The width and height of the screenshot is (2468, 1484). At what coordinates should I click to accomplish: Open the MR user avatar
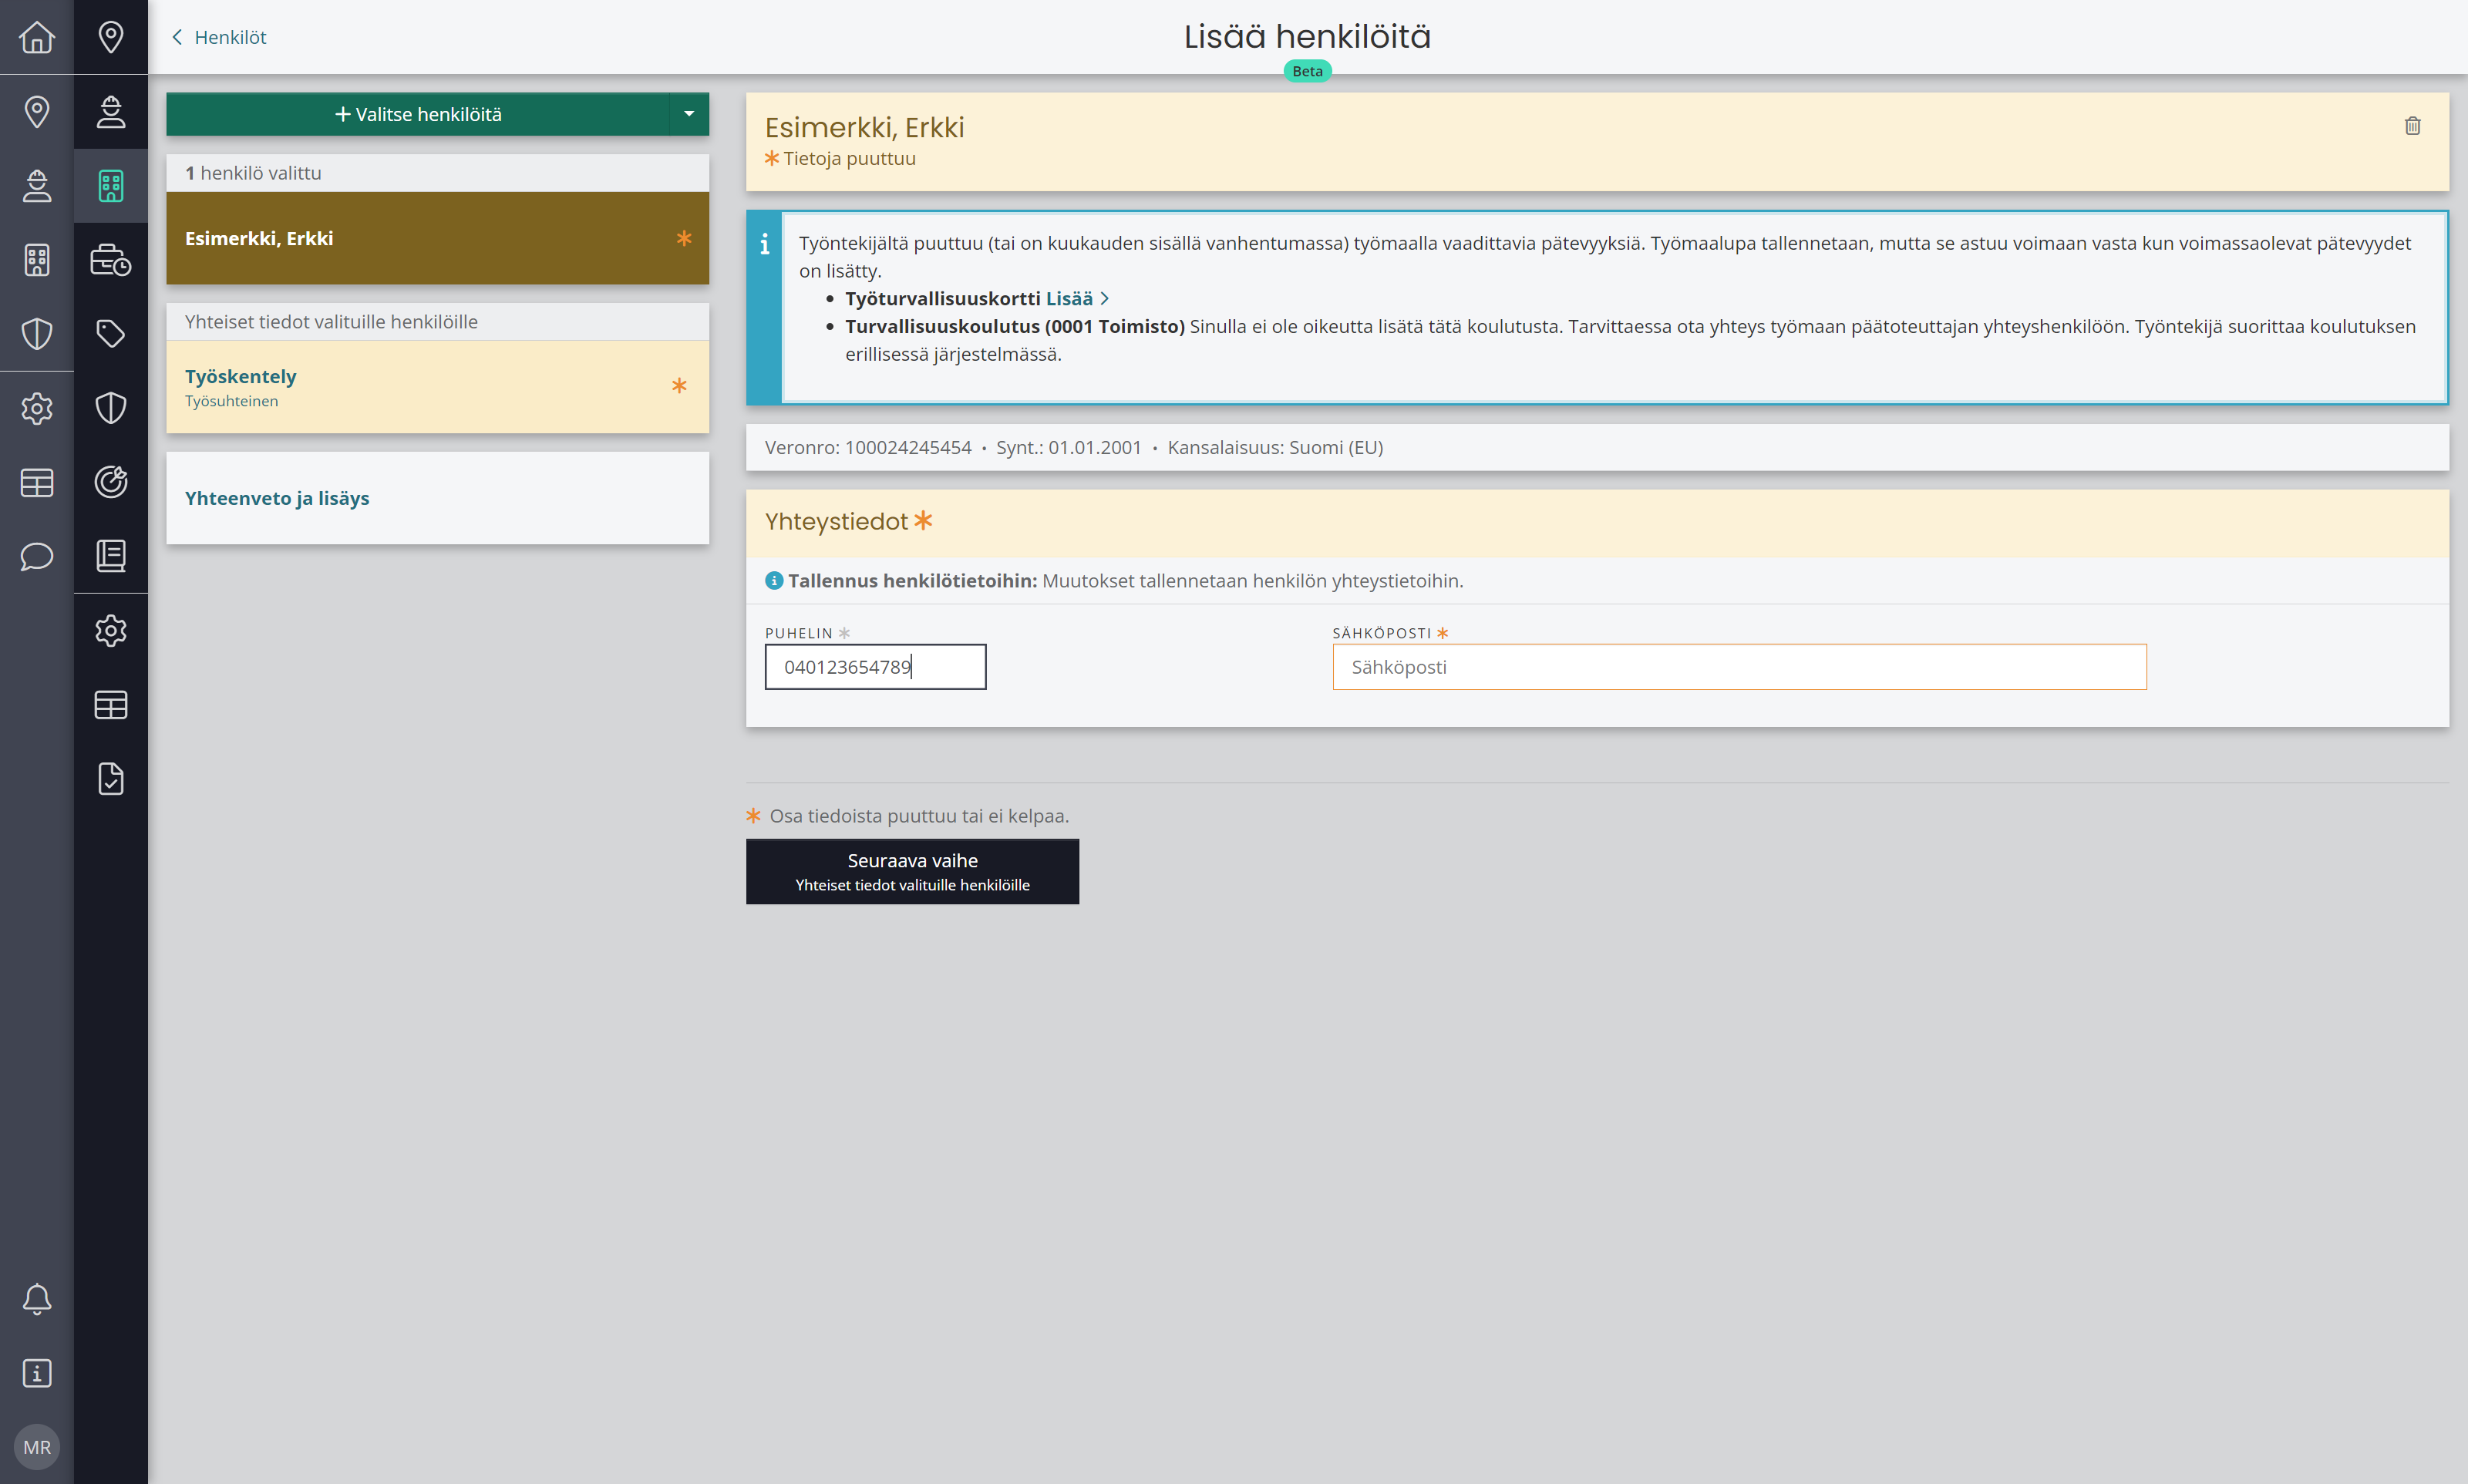[37, 1447]
